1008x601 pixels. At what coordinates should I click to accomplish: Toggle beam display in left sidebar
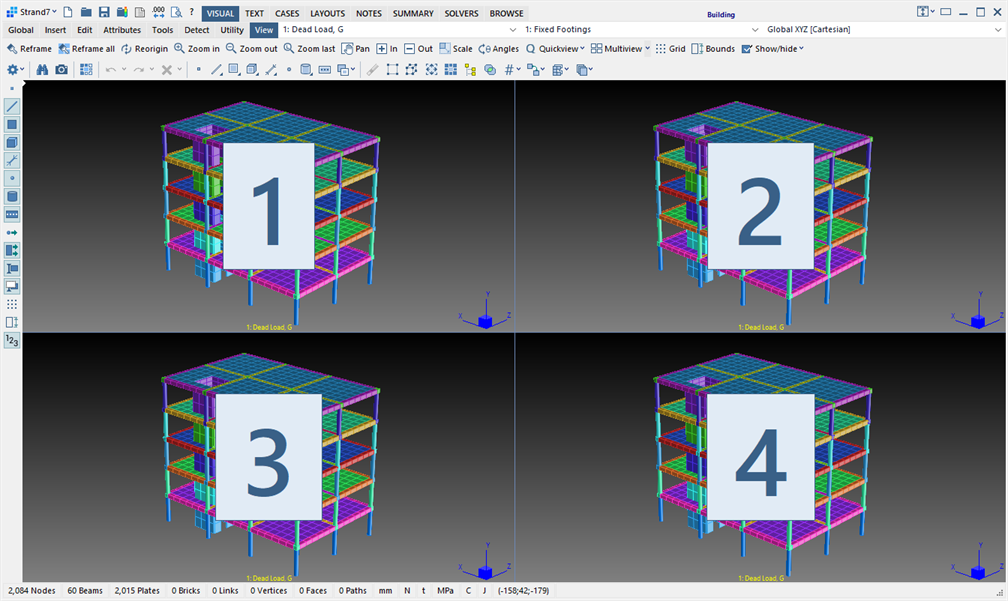tap(12, 107)
